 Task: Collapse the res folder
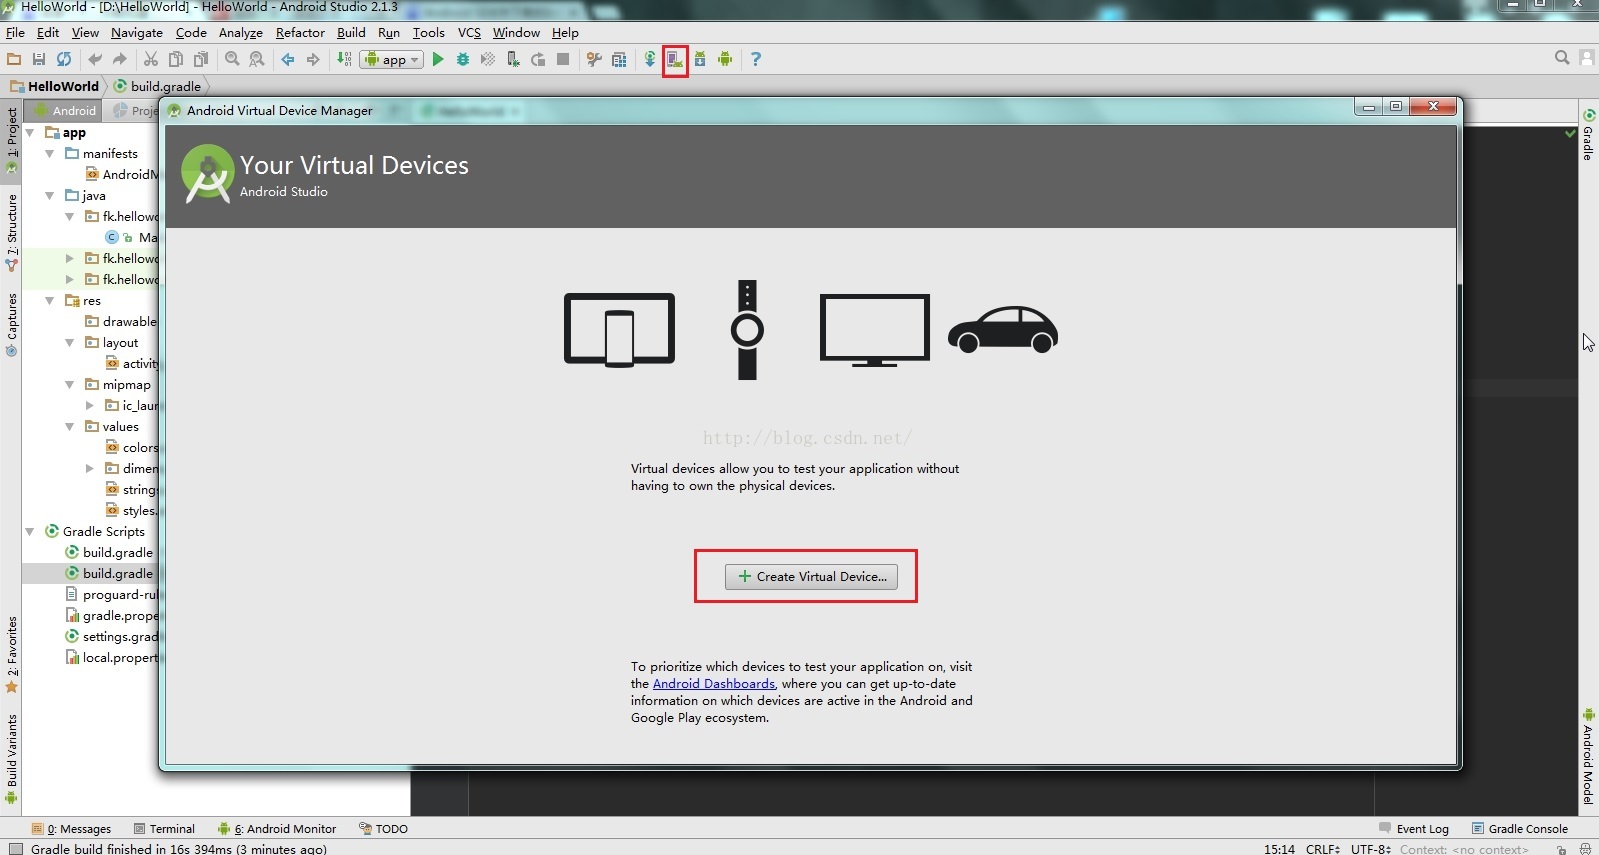point(50,300)
